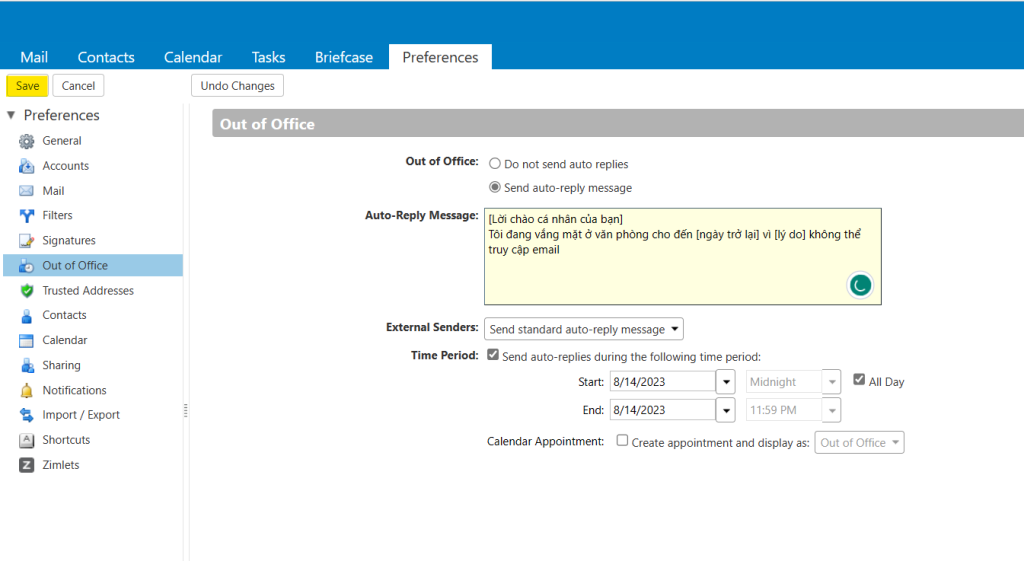The image size is (1024, 561).
Task: Switch to the Calendar tab
Action: pos(193,57)
